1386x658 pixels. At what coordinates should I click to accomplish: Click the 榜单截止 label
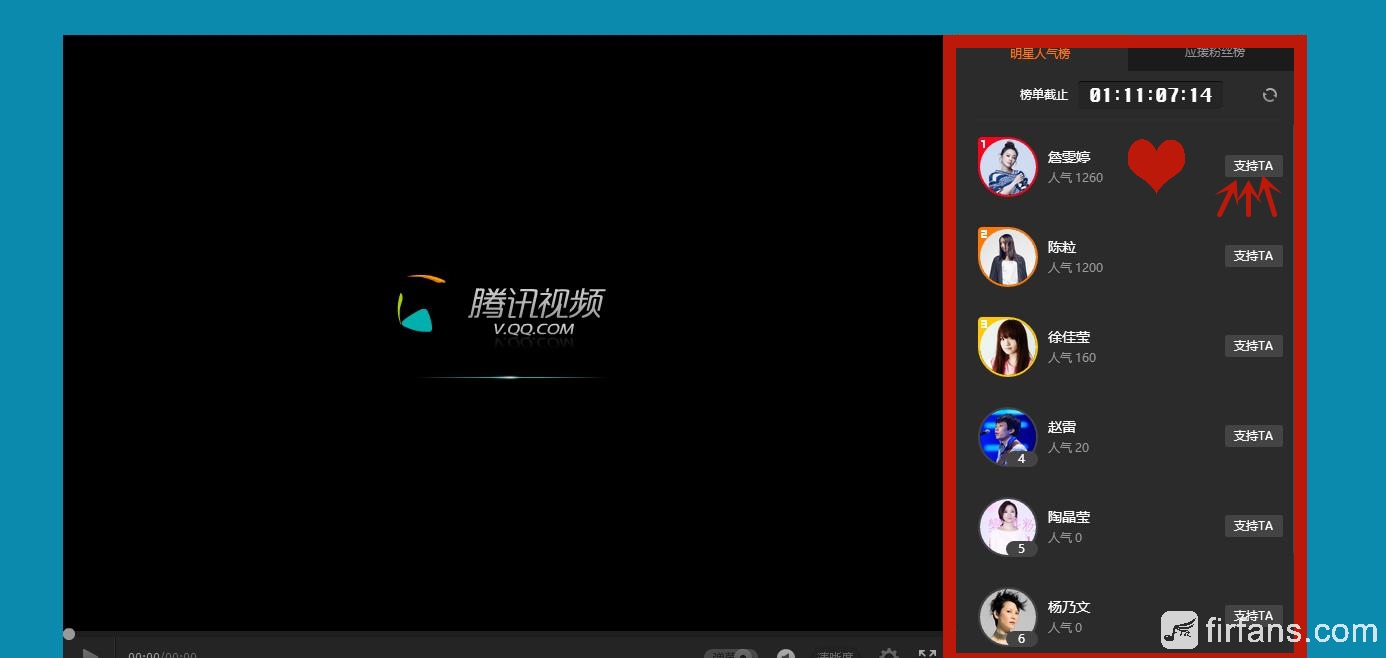tap(1044, 95)
